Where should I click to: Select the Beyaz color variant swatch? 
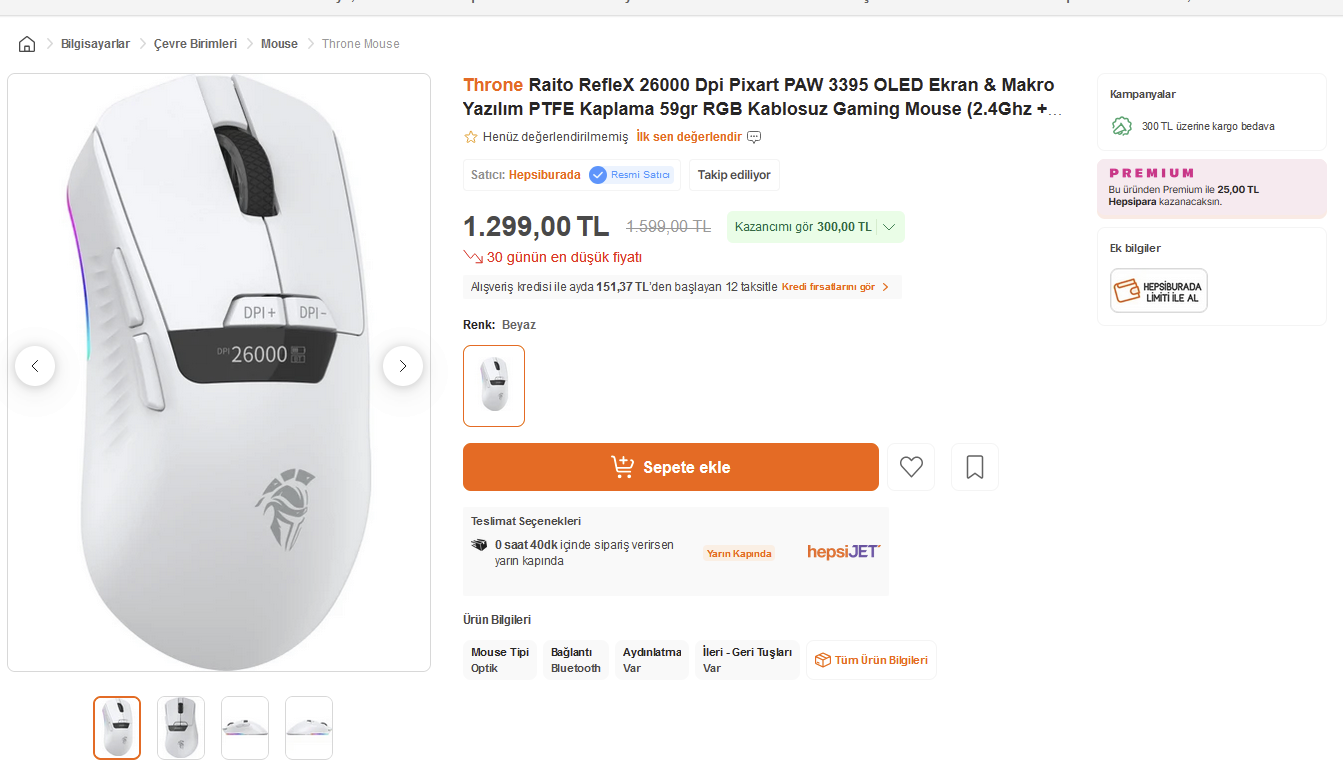click(494, 386)
